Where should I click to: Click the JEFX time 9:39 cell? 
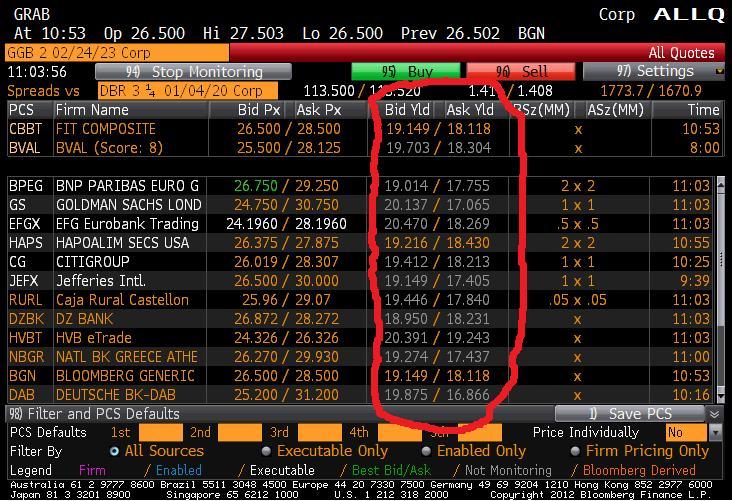tap(694, 281)
